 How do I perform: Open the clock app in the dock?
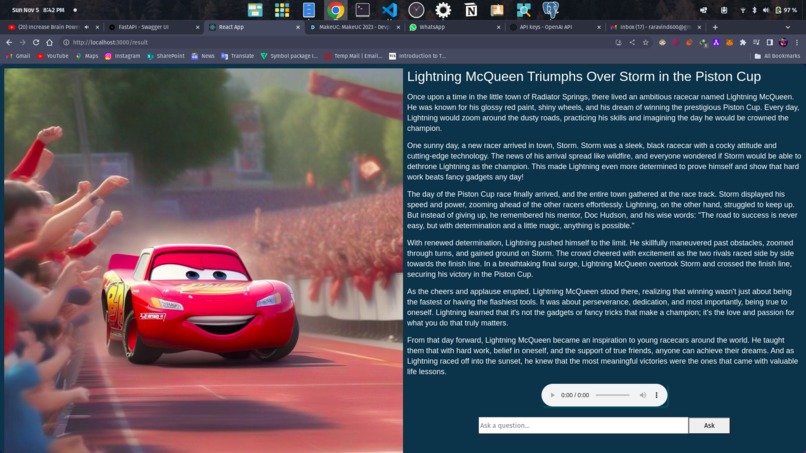pyautogui.click(x=416, y=10)
